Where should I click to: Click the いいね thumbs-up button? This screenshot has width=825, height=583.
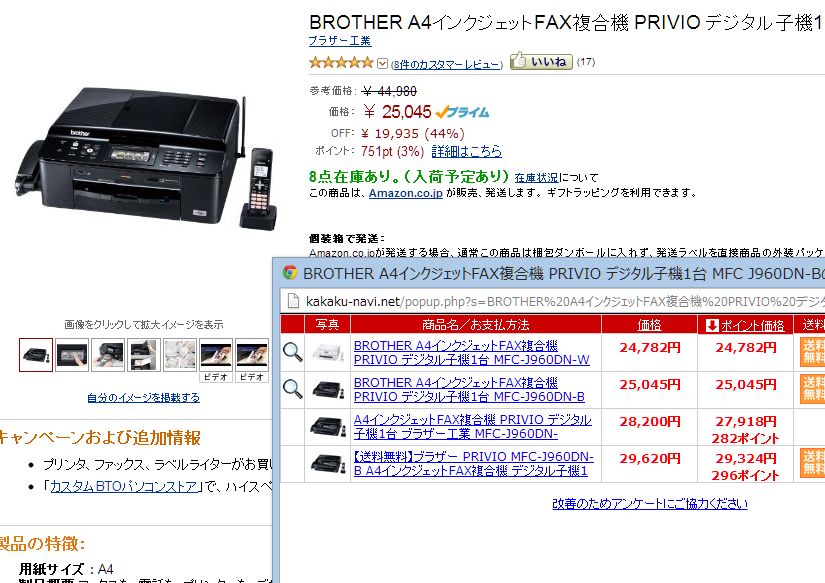(541, 61)
